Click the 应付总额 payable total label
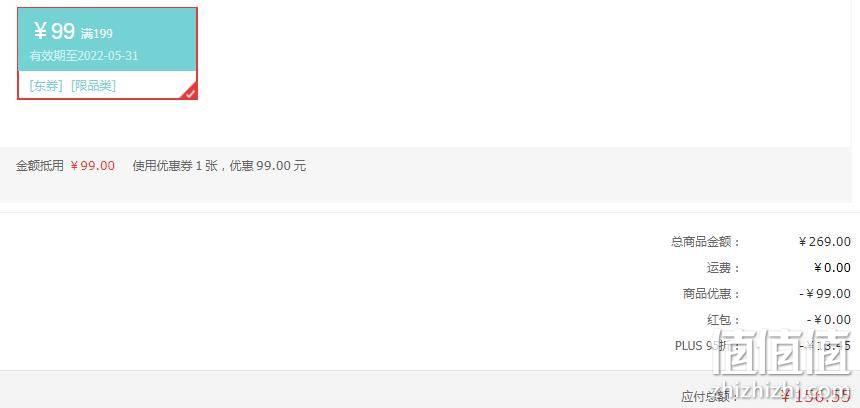The width and height of the screenshot is (860, 408). [x=711, y=396]
